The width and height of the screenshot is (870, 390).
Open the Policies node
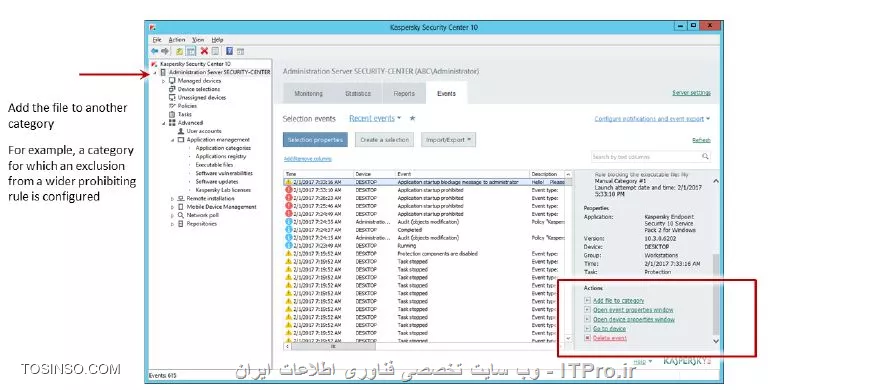[187, 105]
